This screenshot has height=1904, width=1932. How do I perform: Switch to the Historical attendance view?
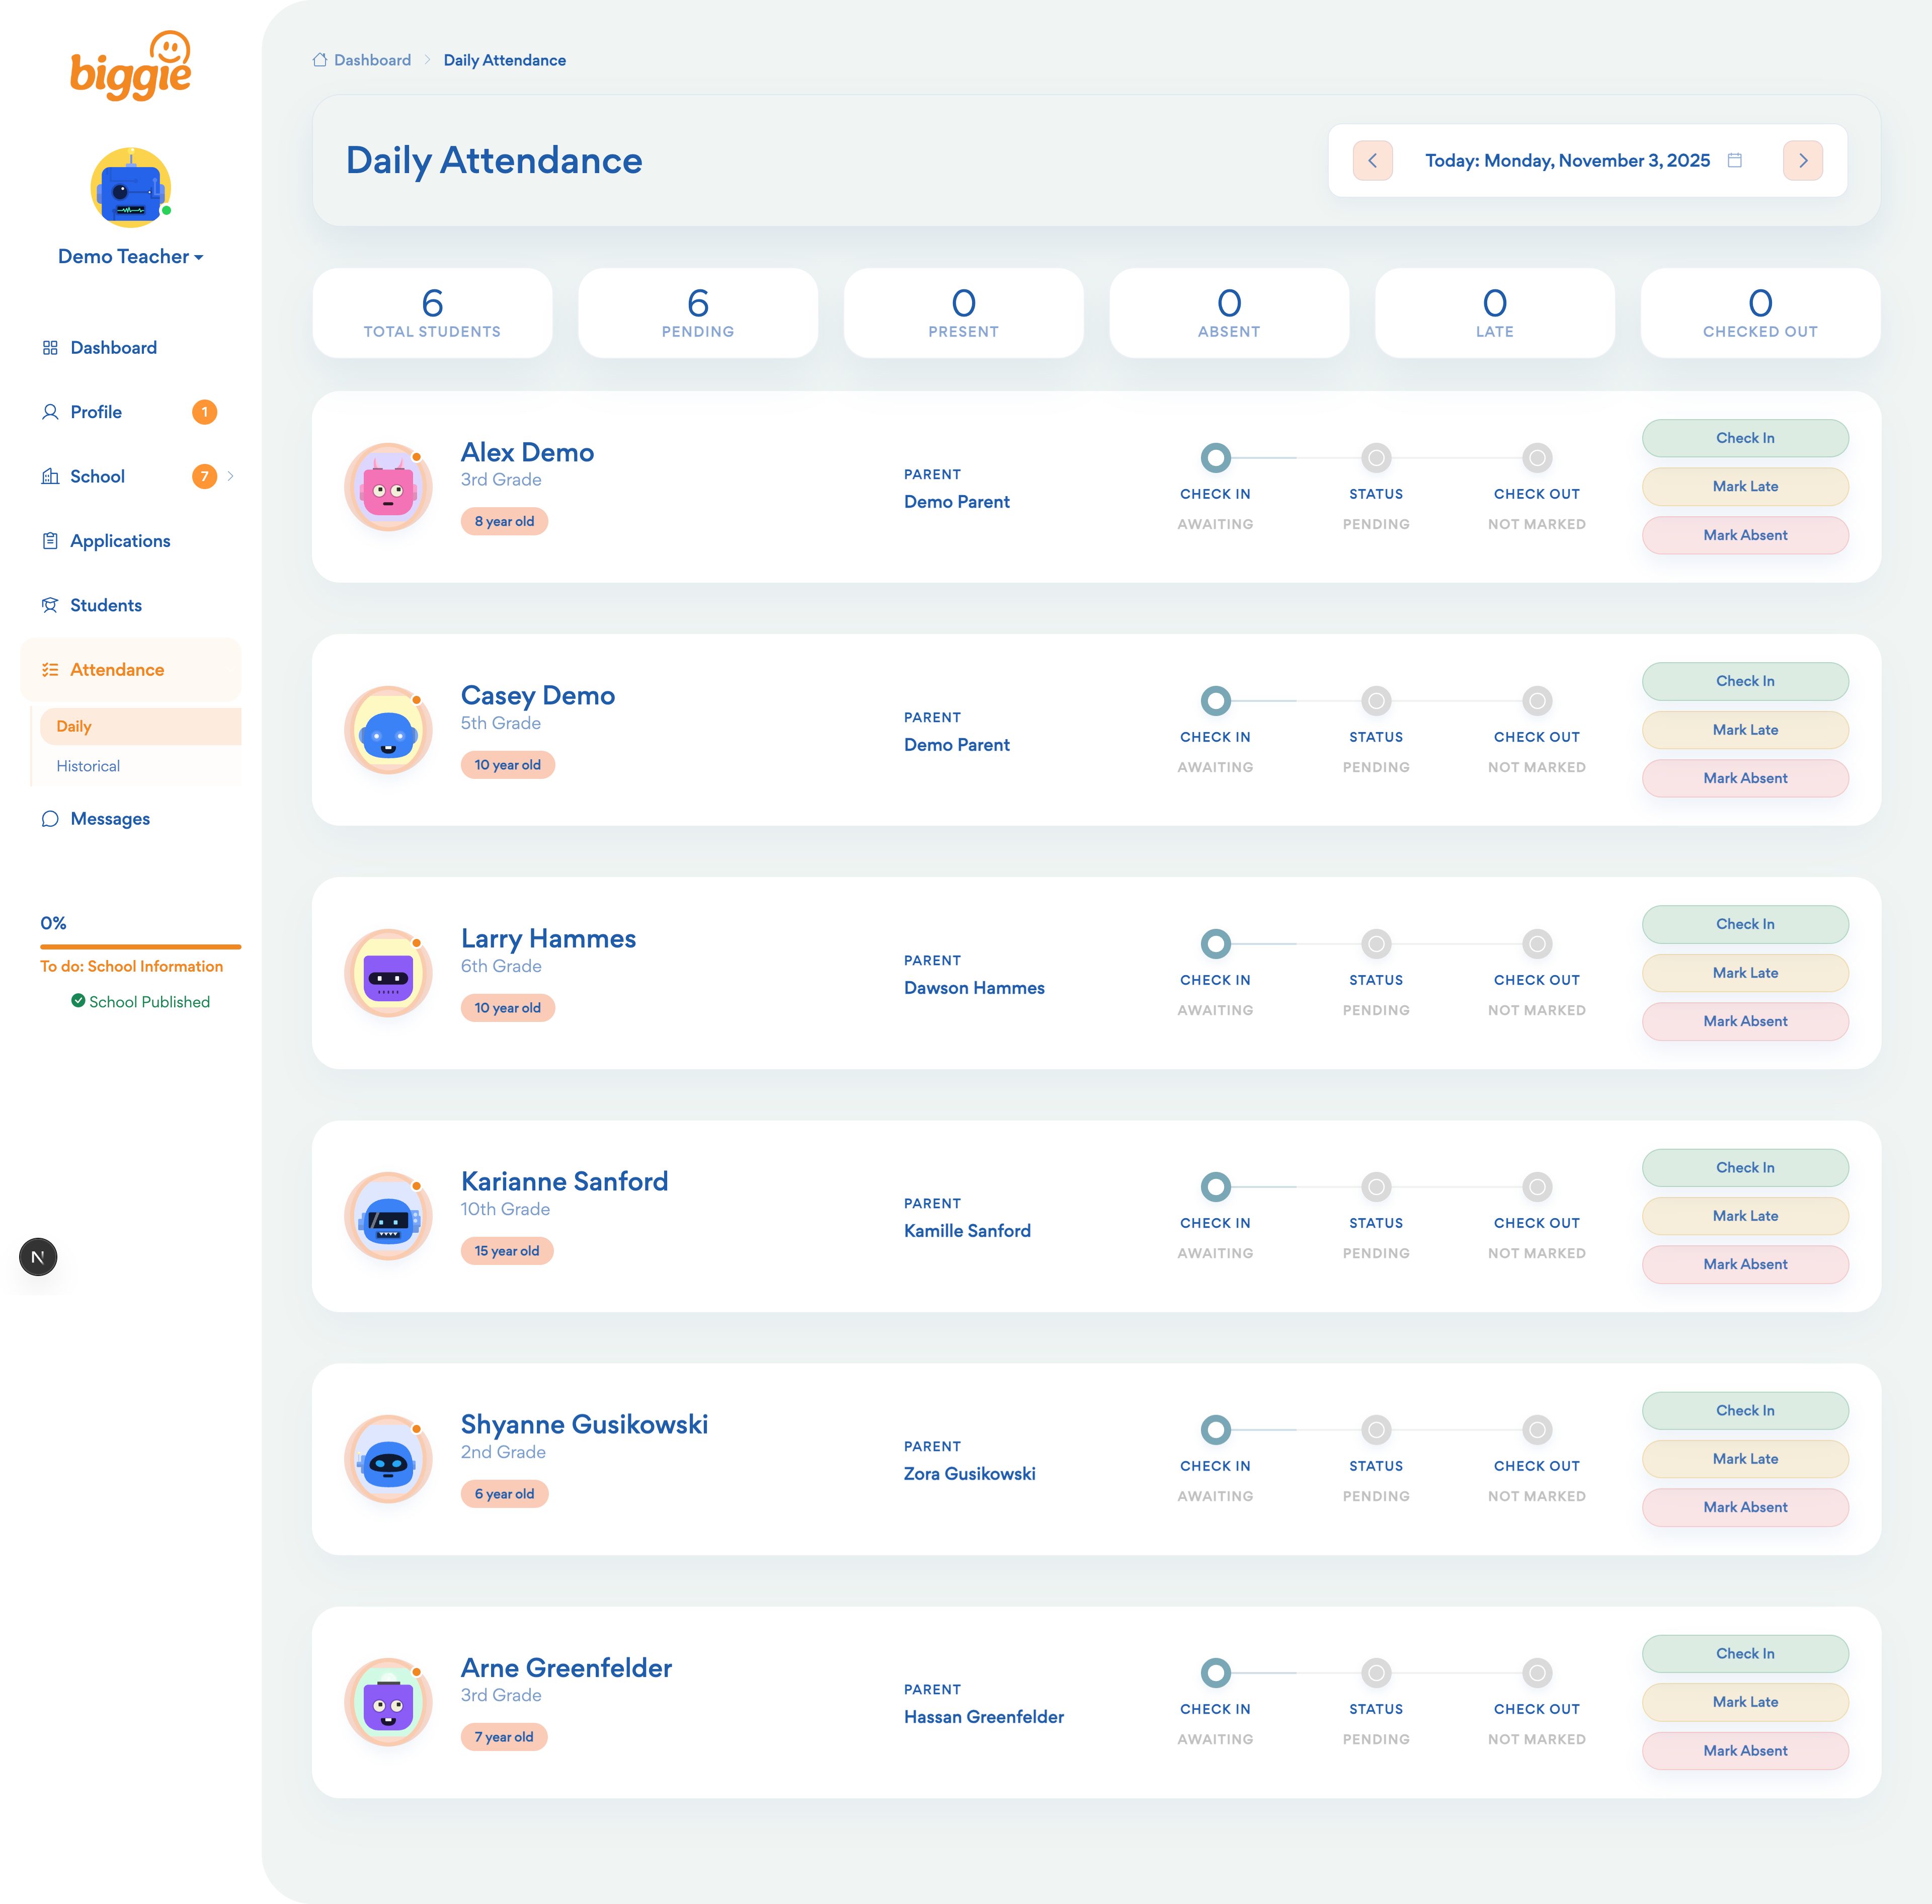pyautogui.click(x=88, y=766)
